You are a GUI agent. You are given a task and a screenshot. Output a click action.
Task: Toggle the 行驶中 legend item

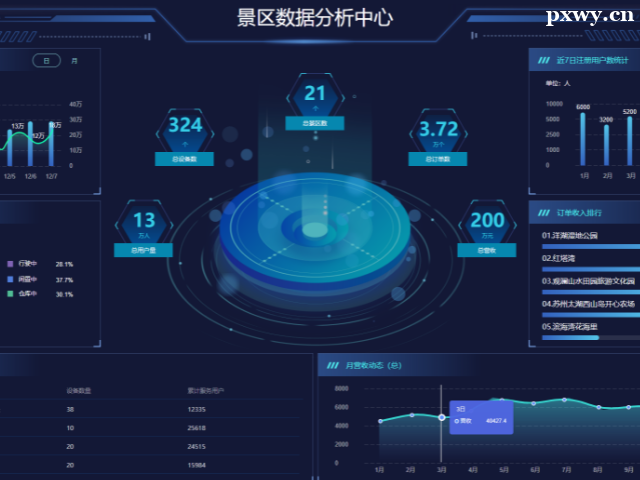click(27, 264)
